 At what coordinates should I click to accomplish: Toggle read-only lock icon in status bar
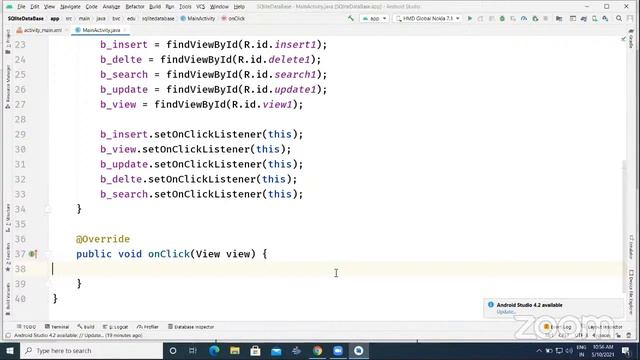619,336
